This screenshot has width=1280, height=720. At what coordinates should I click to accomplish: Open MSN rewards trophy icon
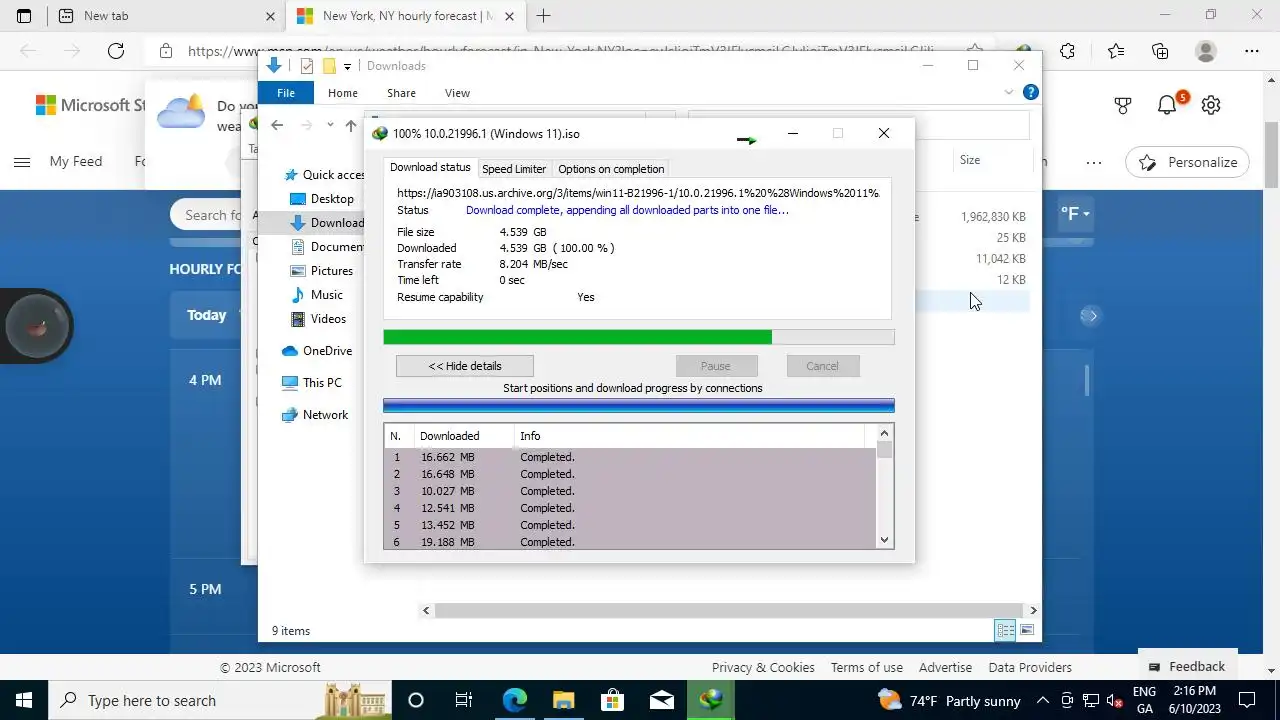point(1123,105)
